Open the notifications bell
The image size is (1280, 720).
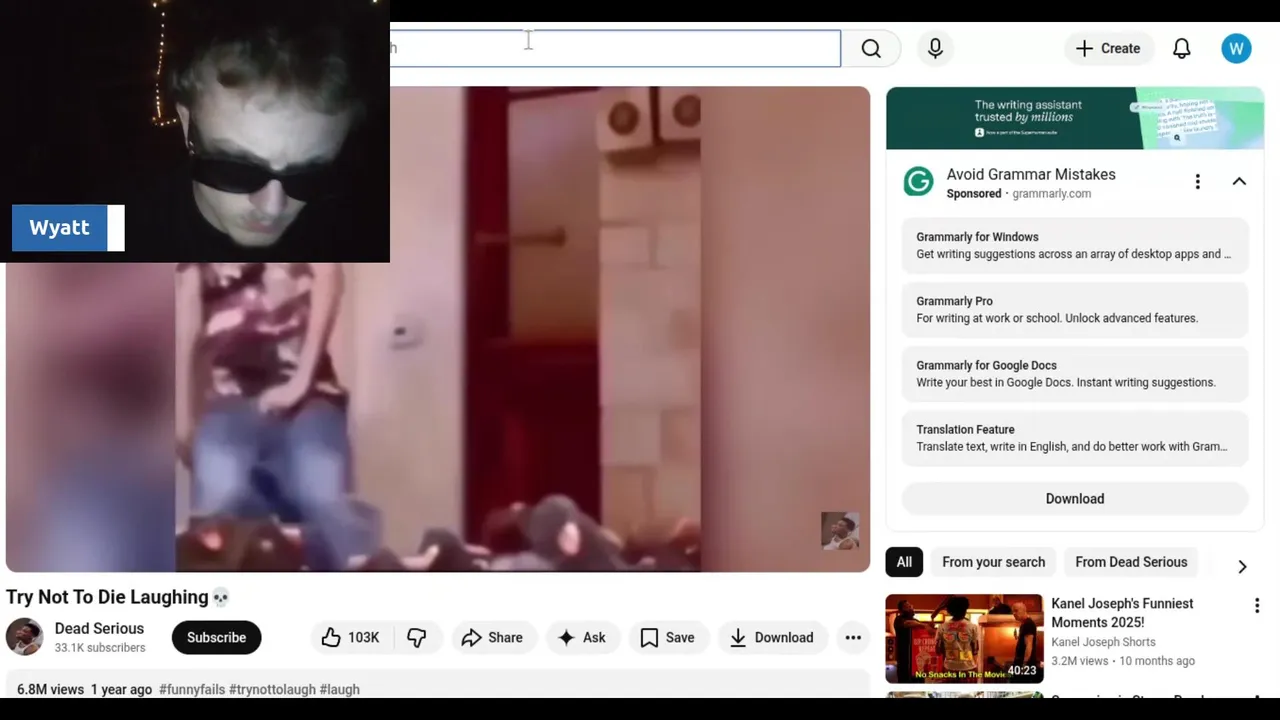1182,48
